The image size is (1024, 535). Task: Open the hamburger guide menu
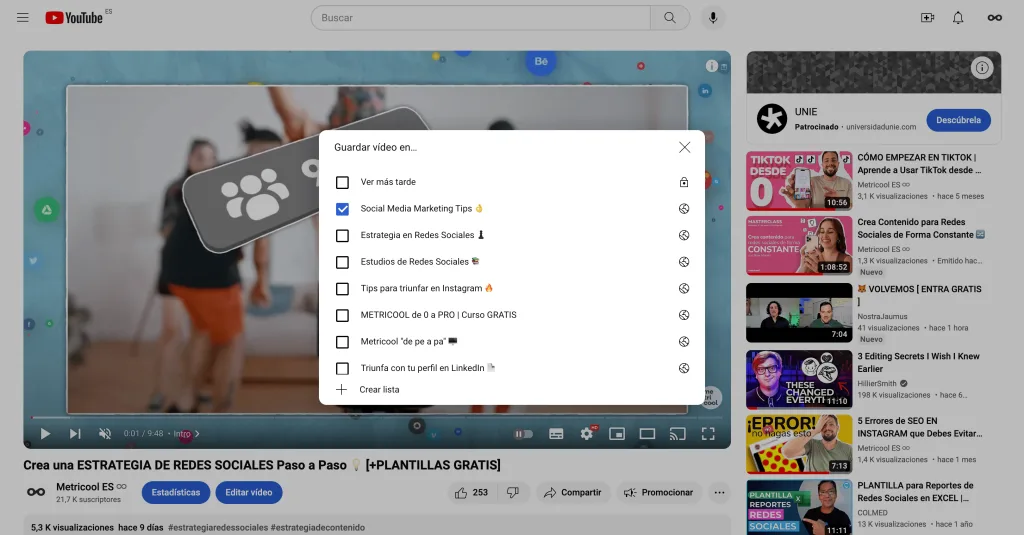(23, 18)
